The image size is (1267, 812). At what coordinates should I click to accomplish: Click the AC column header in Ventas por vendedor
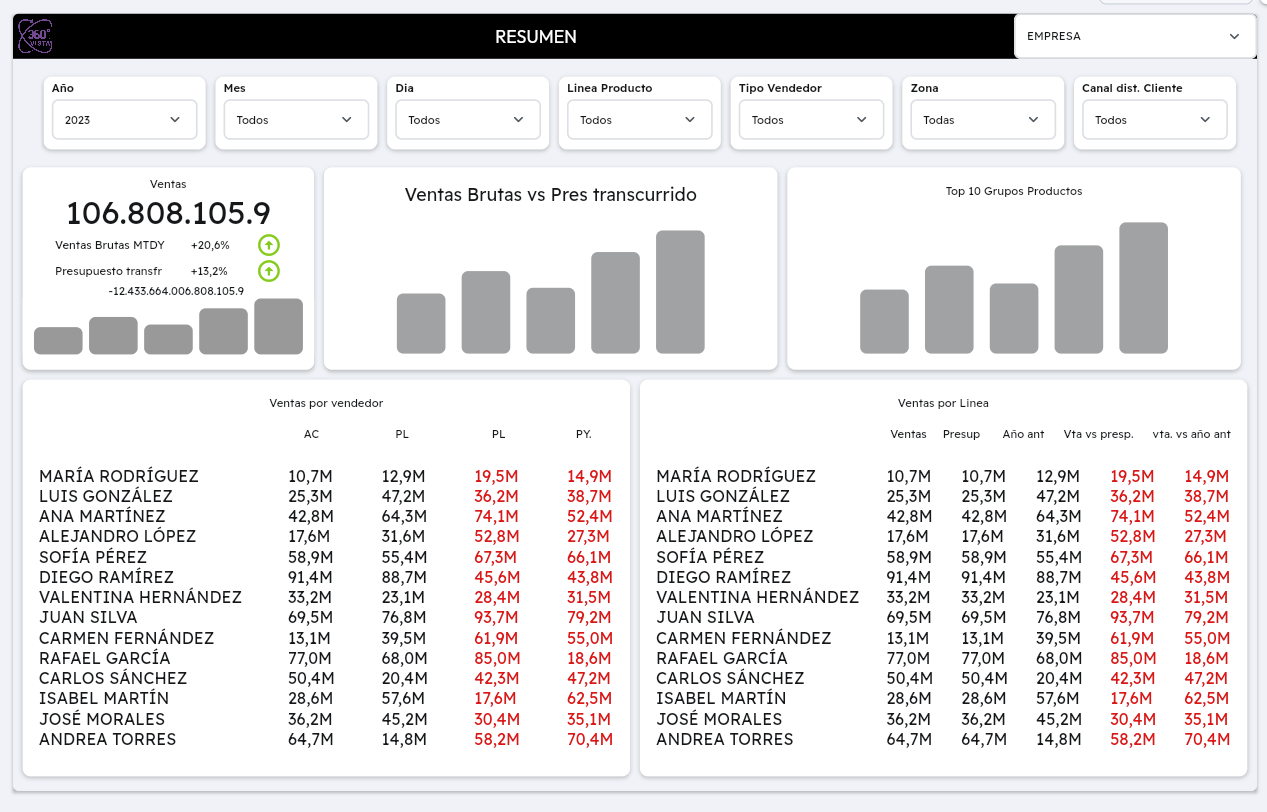pos(311,434)
